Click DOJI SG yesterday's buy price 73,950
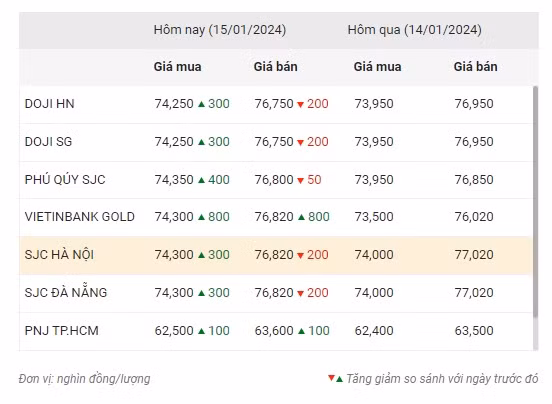552x404 pixels. (x=374, y=142)
